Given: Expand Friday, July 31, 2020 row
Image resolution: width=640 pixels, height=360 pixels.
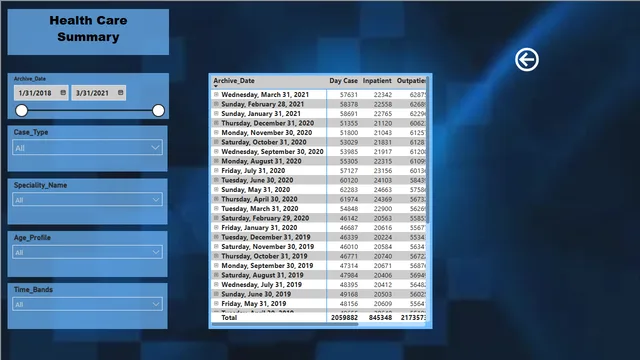Looking at the screenshot, I should 216,170.
